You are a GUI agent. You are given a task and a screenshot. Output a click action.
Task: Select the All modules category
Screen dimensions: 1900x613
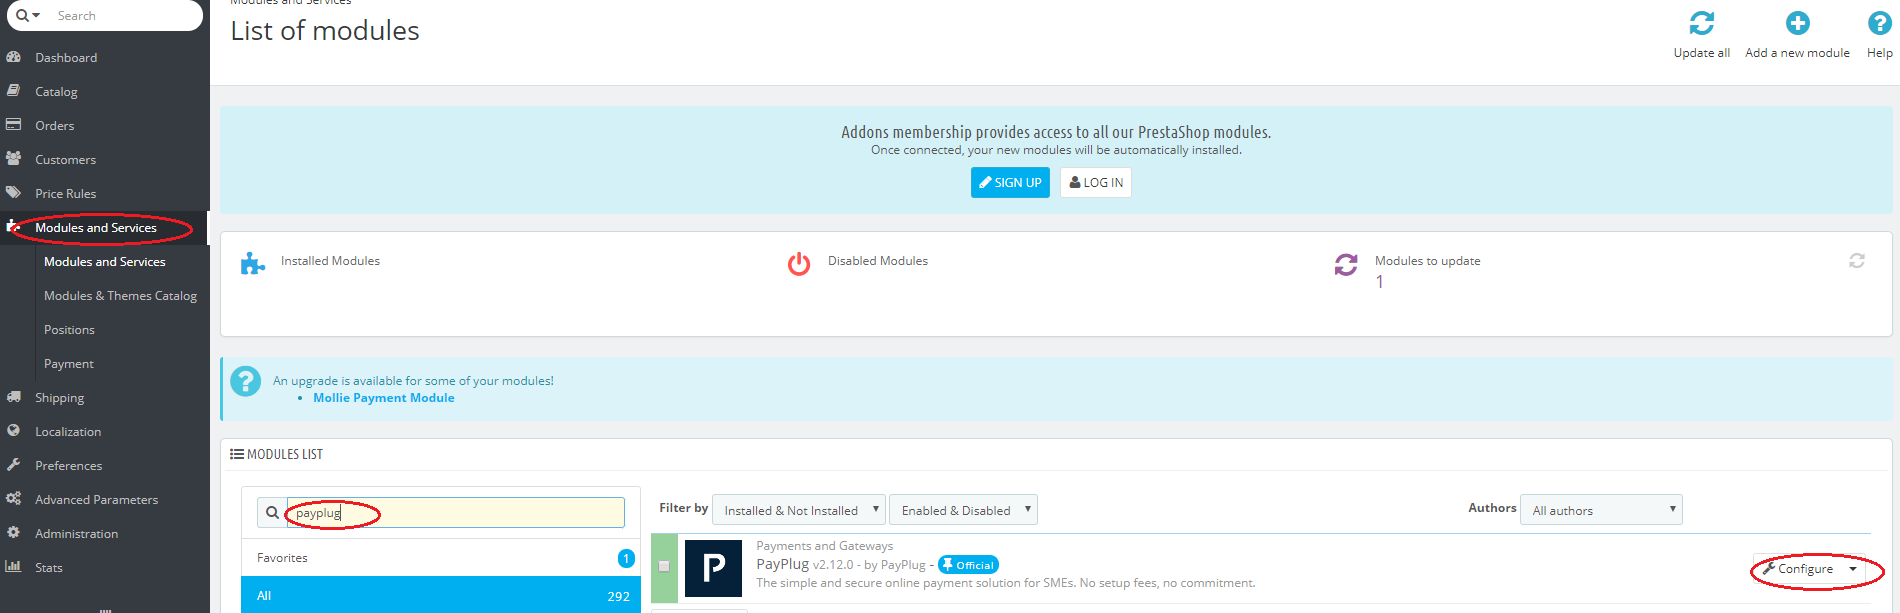[441, 595]
